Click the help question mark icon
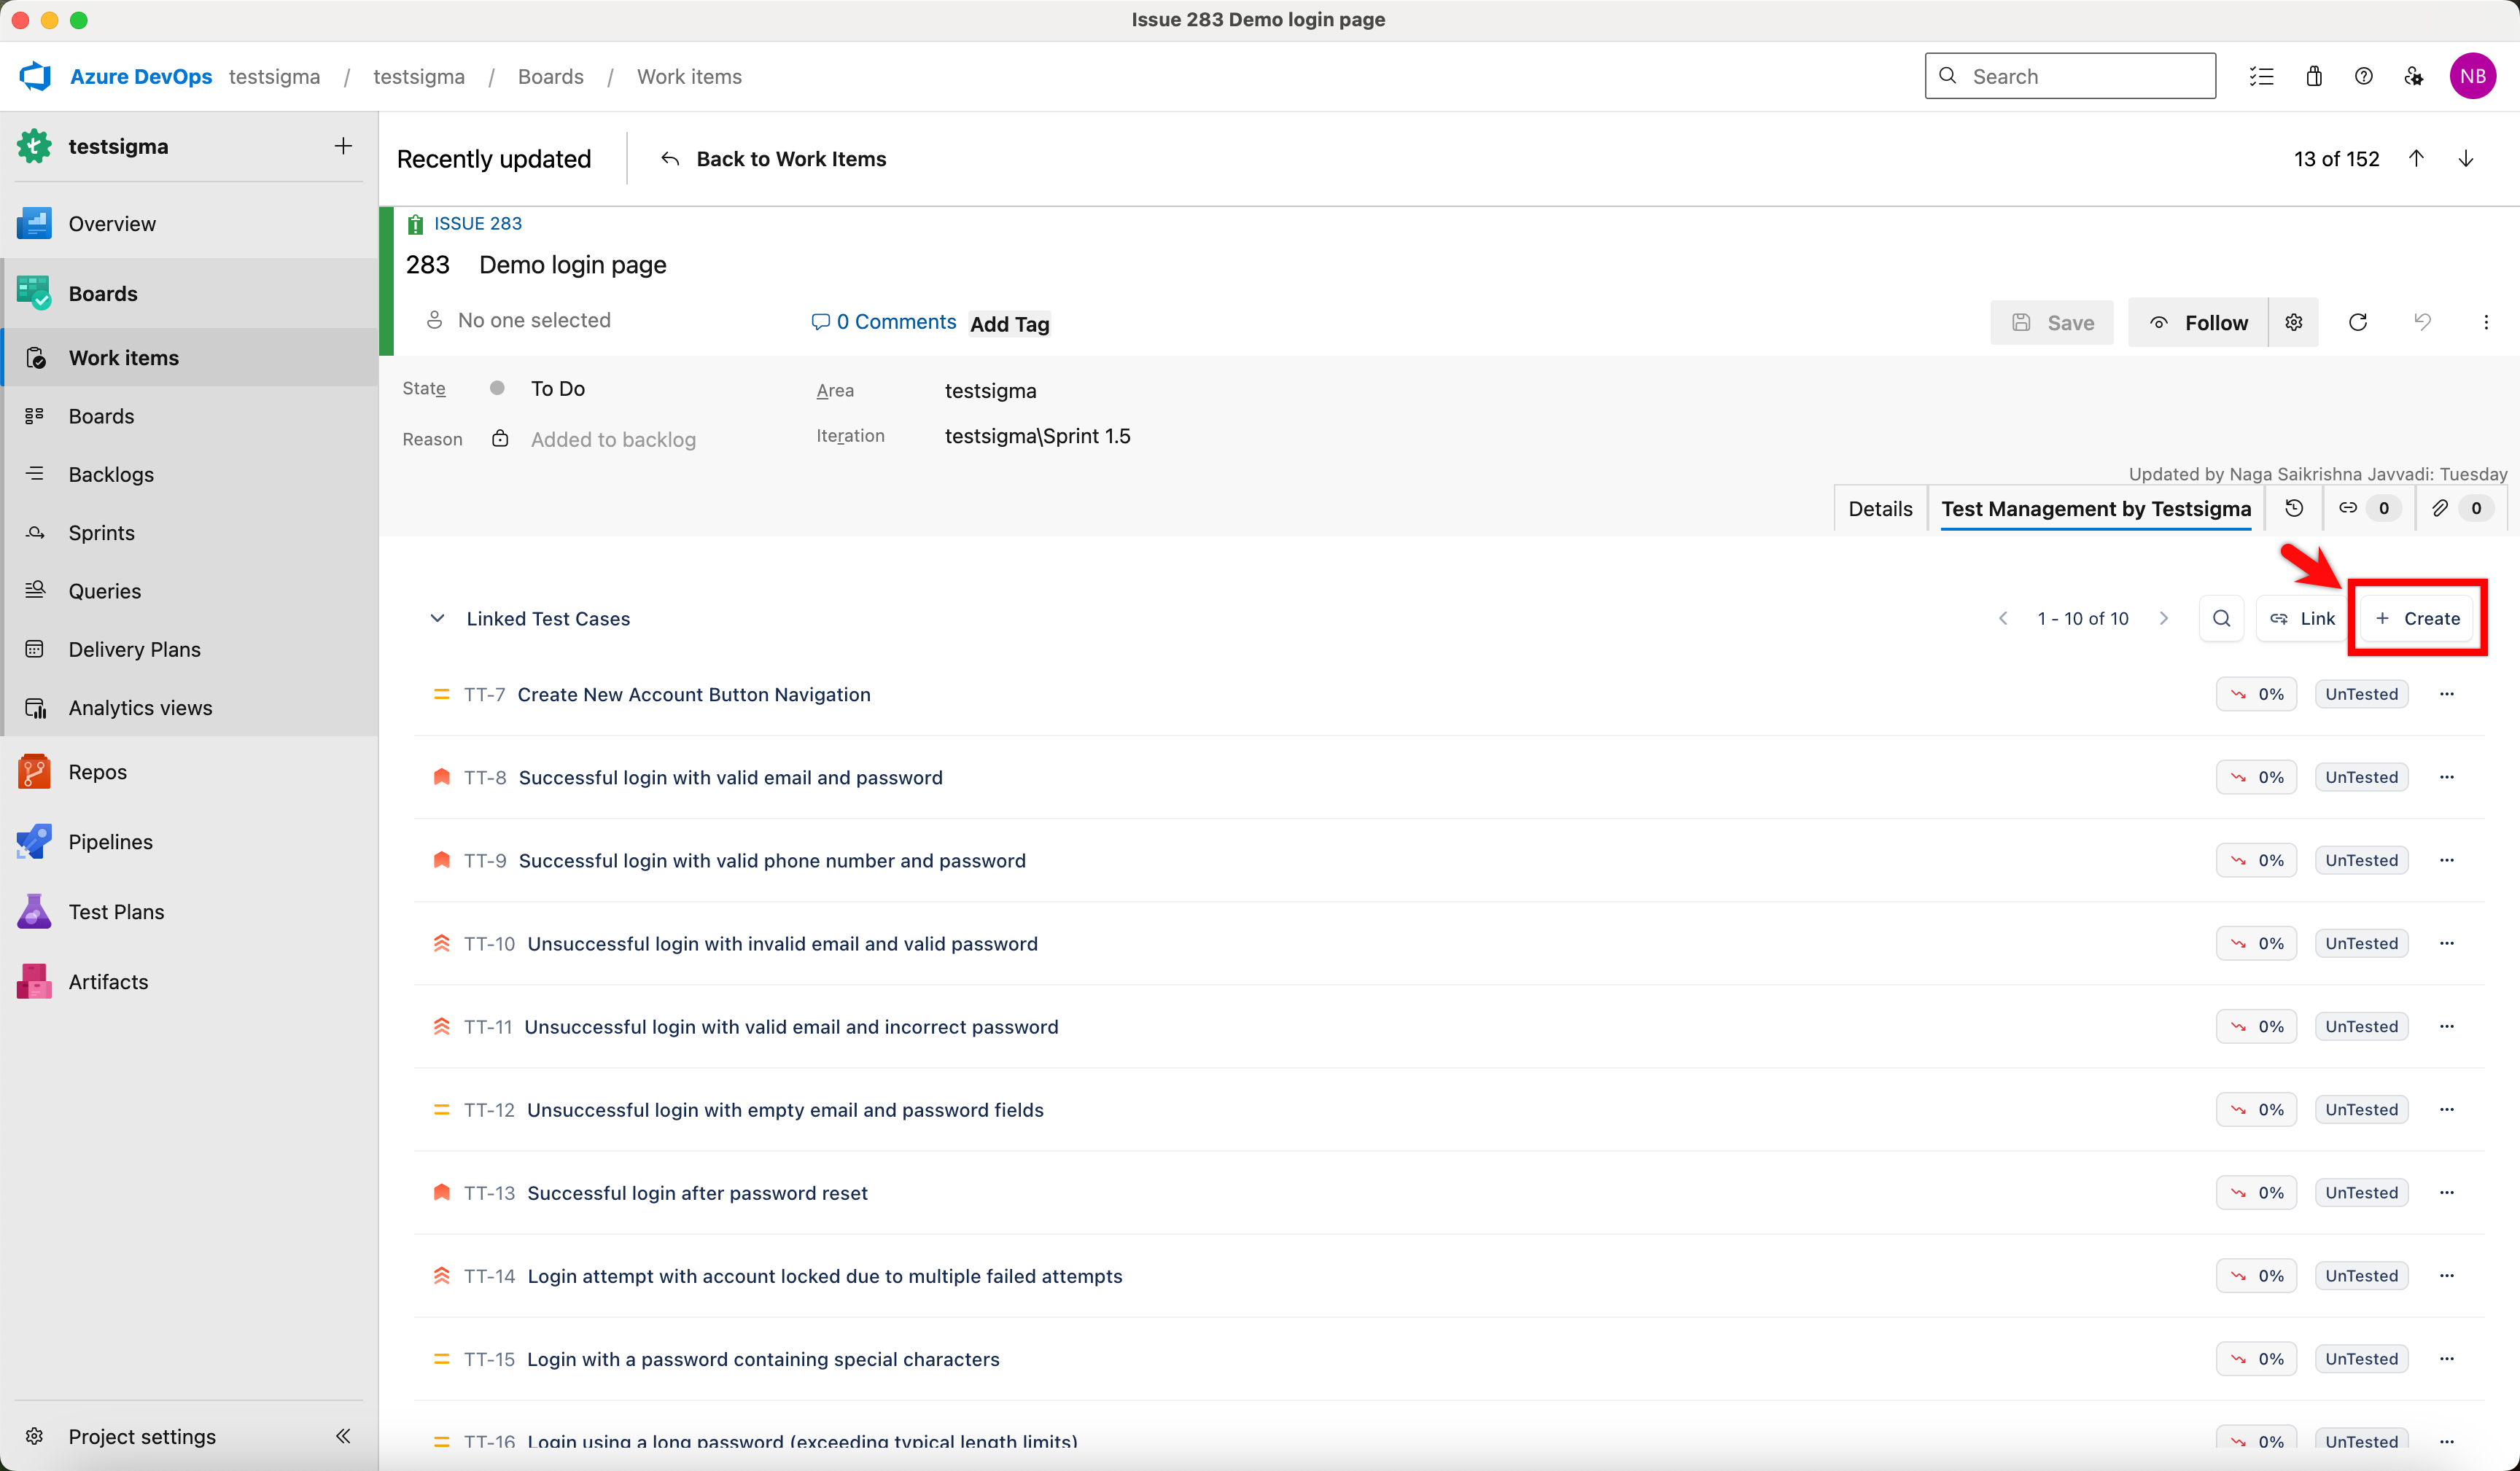 click(x=2363, y=76)
